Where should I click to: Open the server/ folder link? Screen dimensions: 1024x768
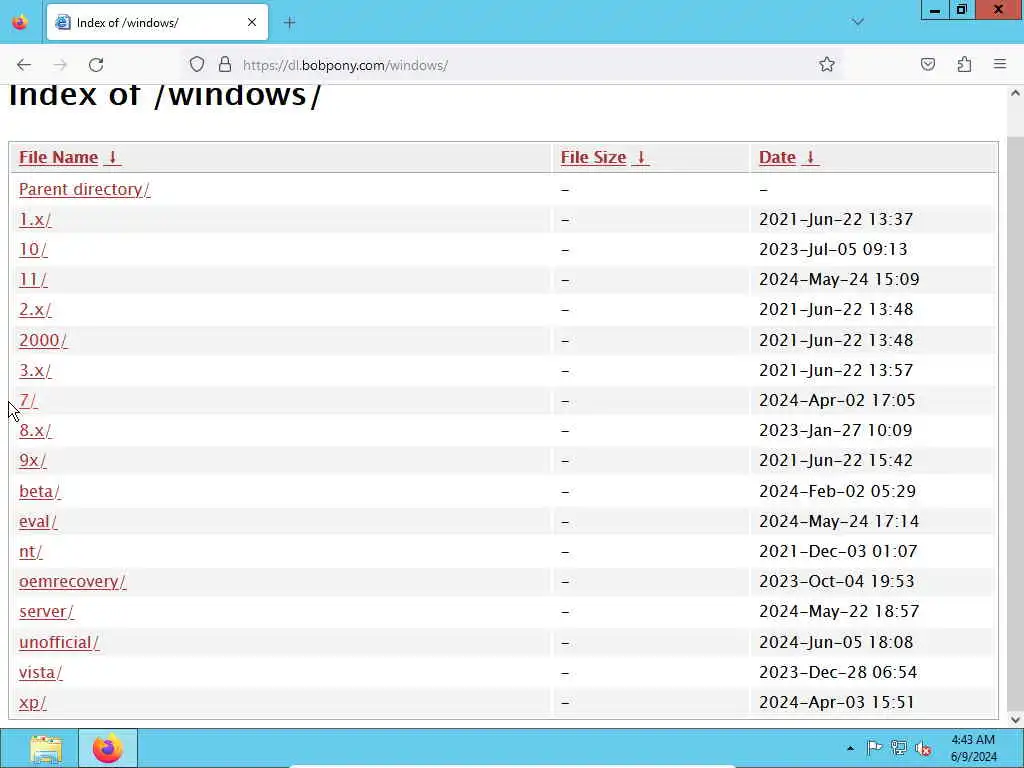[x=46, y=611]
